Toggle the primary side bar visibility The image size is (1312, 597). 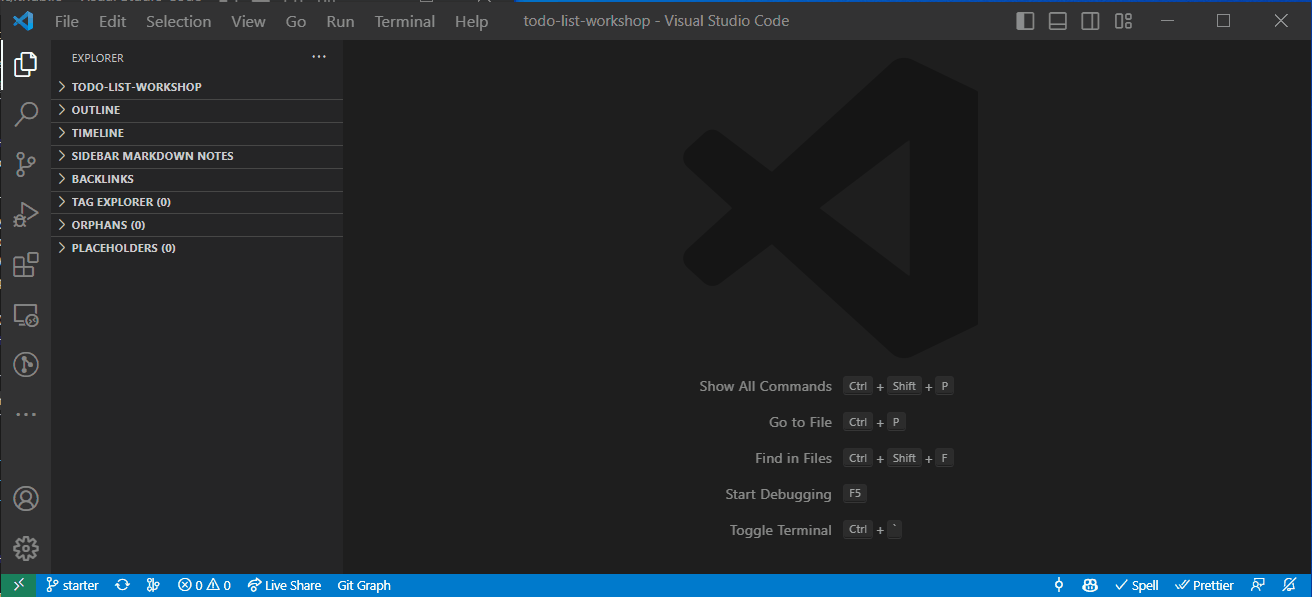pos(1025,21)
